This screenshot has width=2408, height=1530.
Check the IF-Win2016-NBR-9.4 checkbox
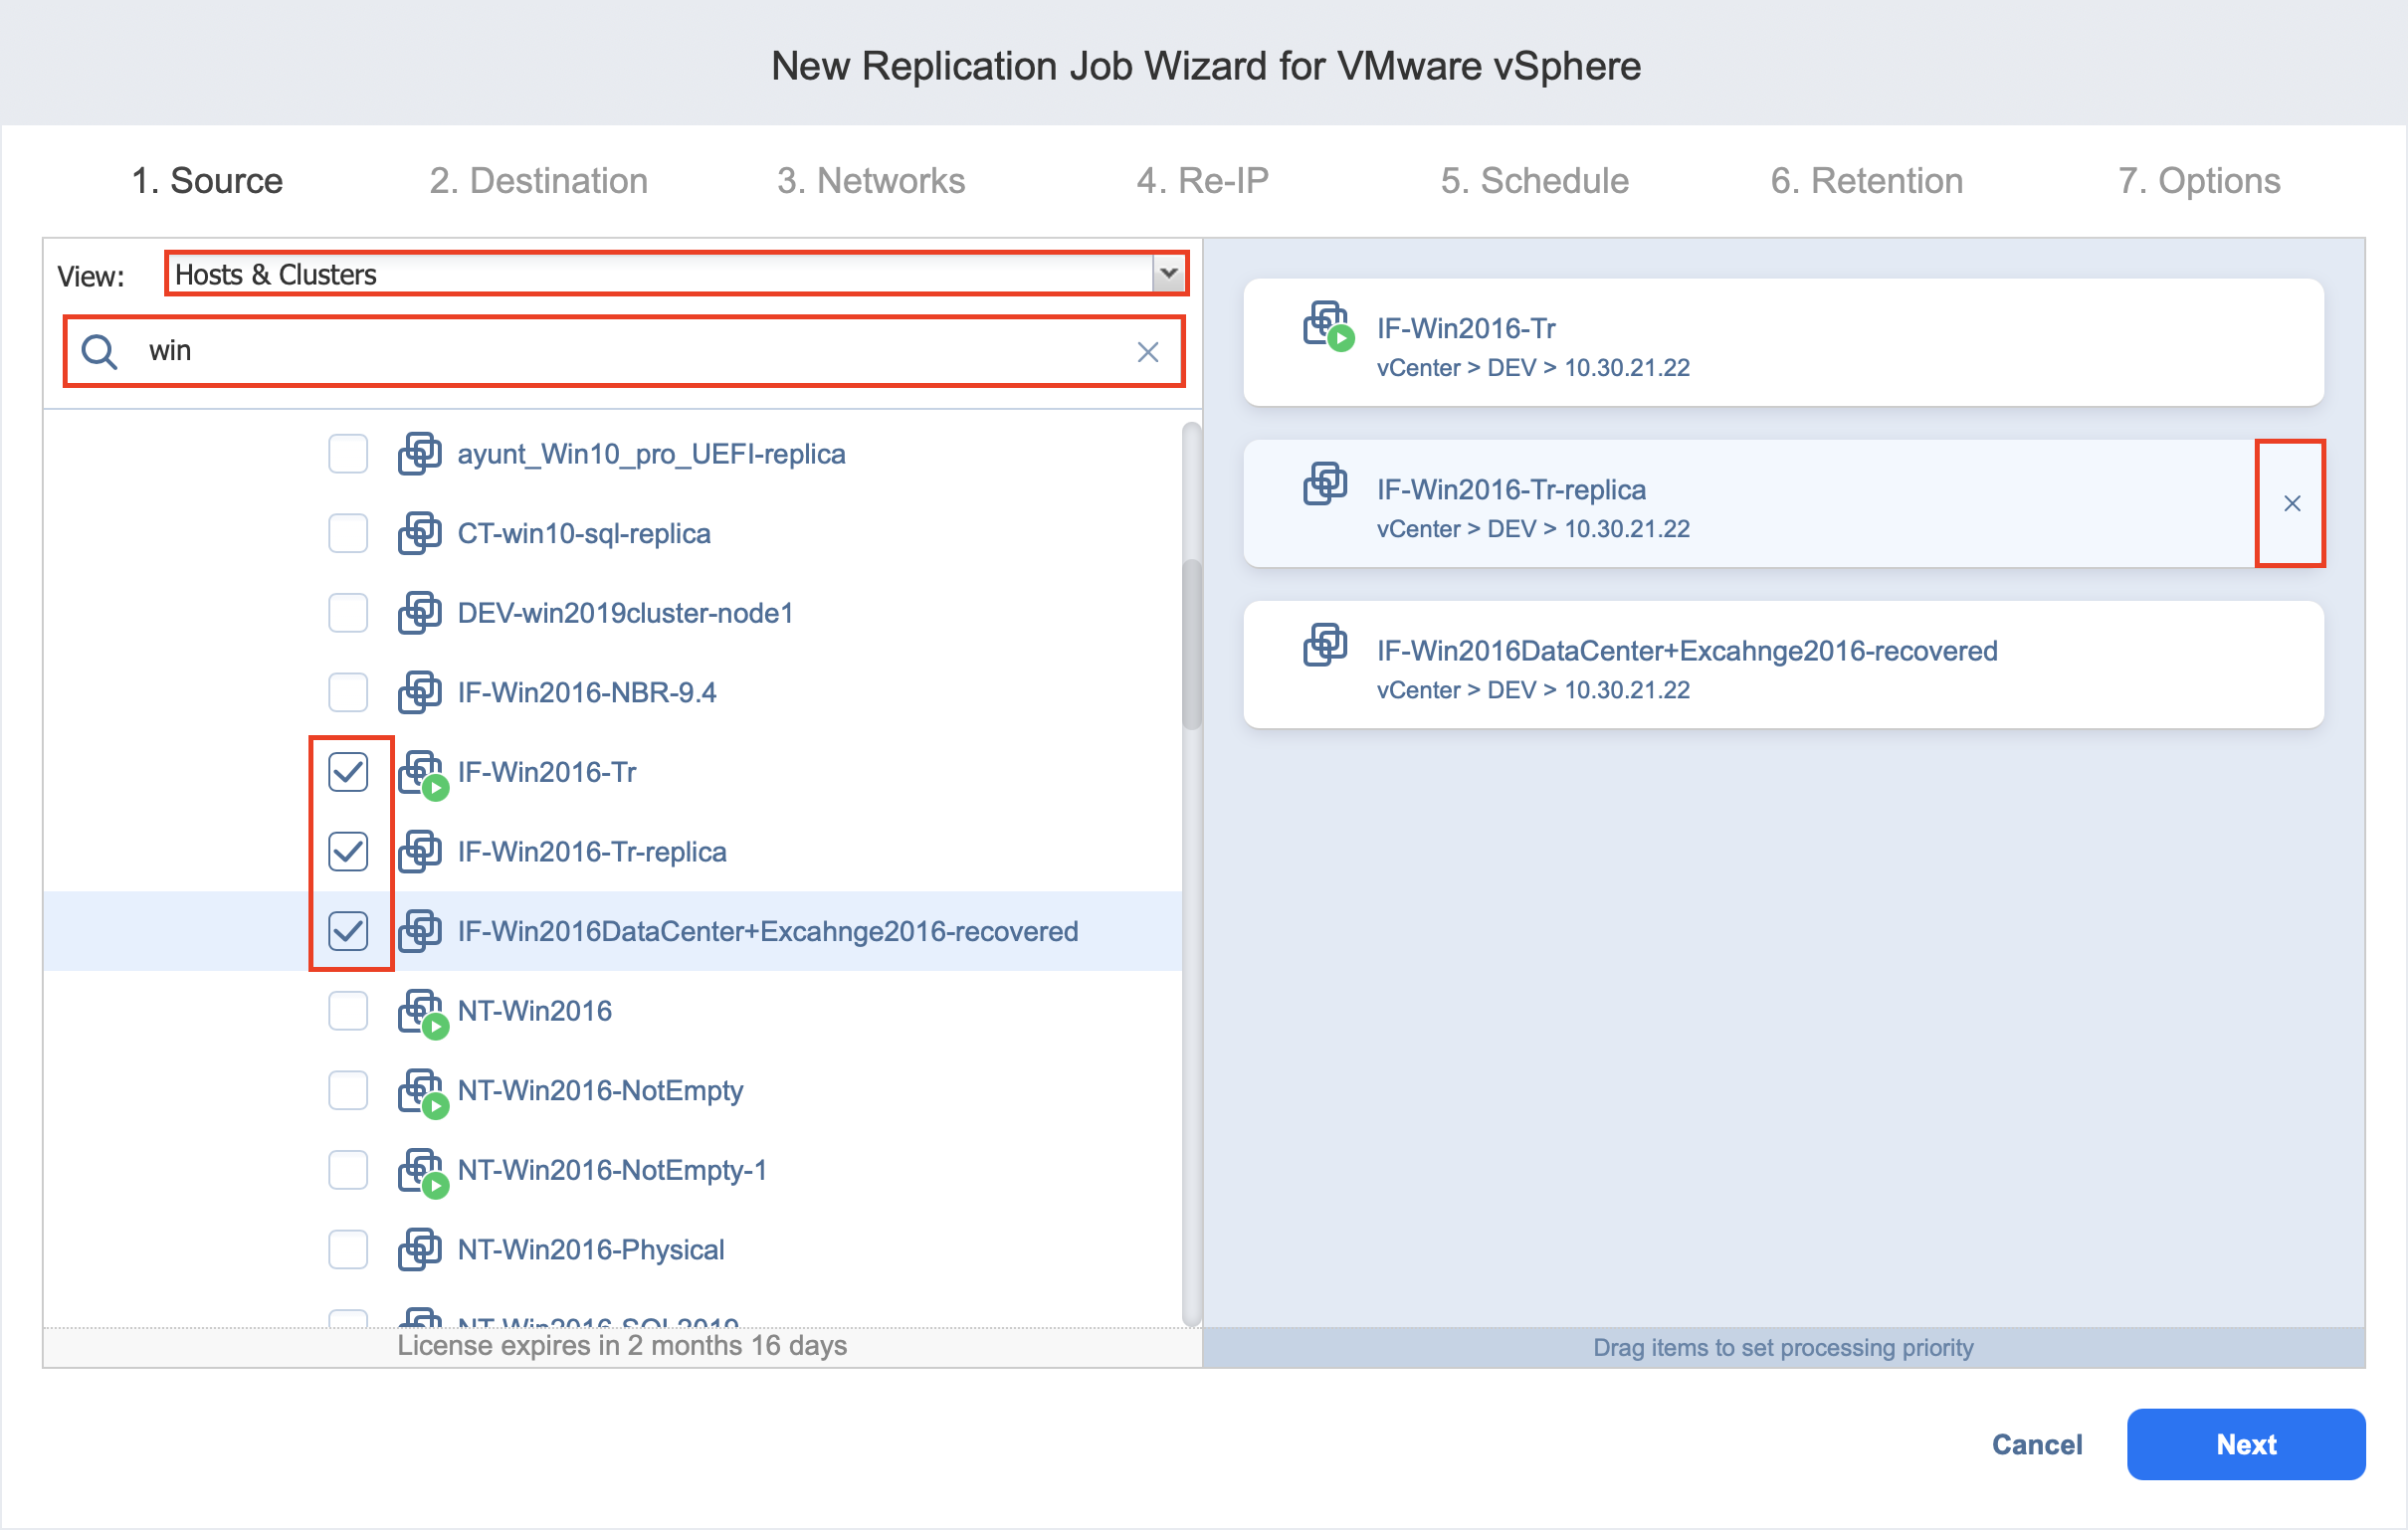tap(348, 692)
